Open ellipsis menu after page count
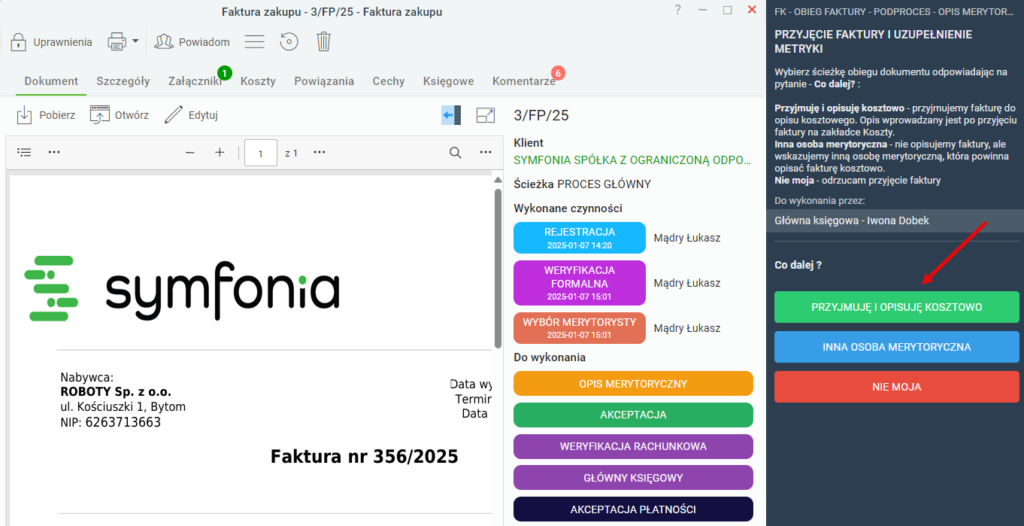 pos(319,152)
